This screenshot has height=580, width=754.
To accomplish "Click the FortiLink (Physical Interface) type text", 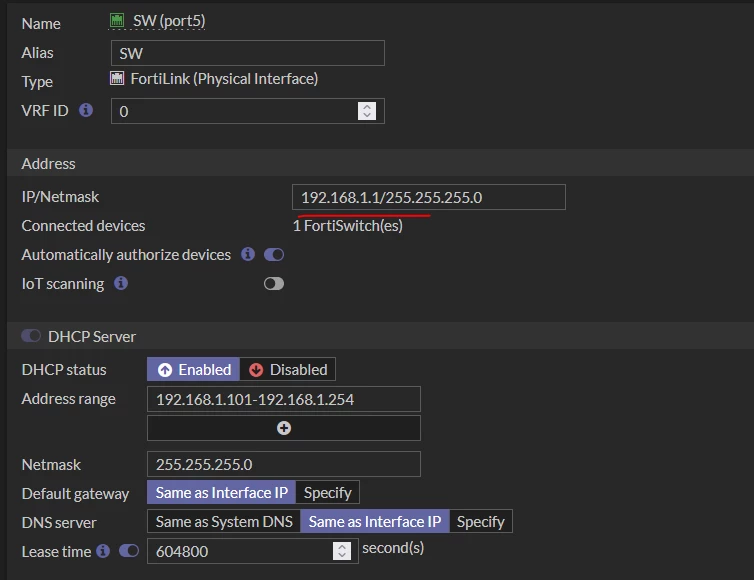I will [224, 79].
